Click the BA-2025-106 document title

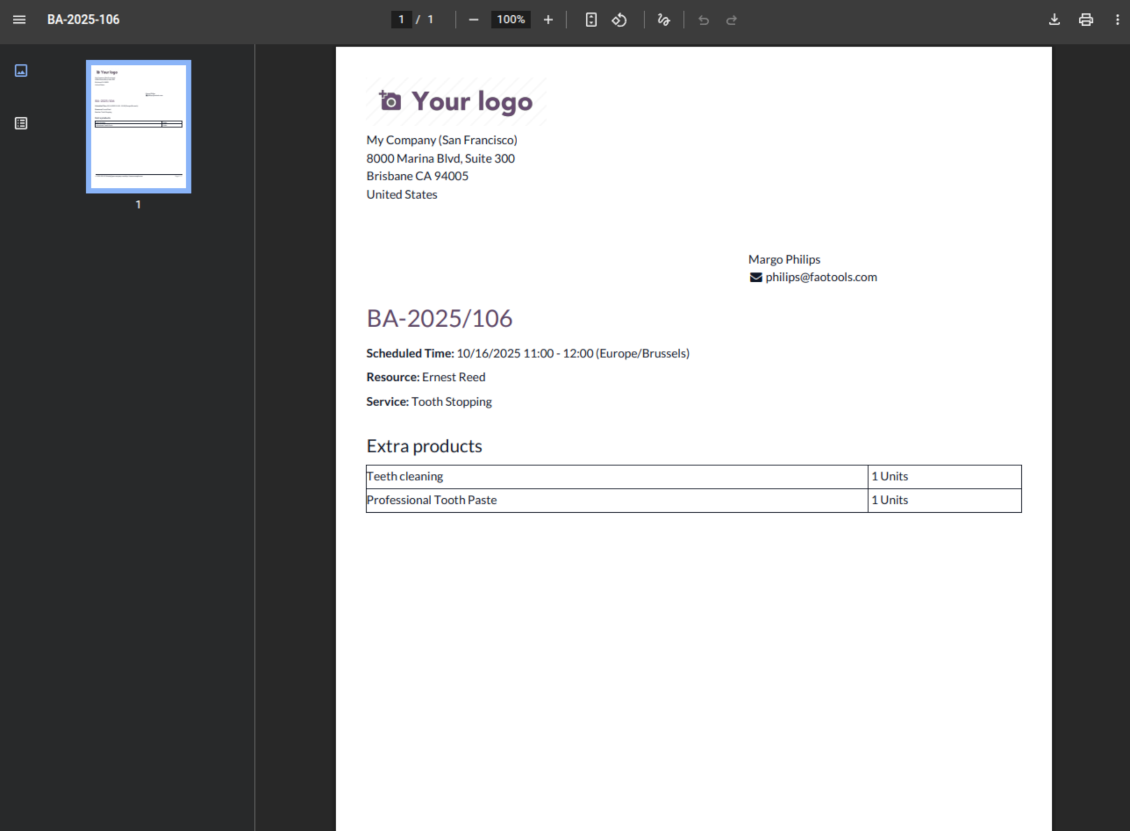pyautogui.click(x=84, y=19)
